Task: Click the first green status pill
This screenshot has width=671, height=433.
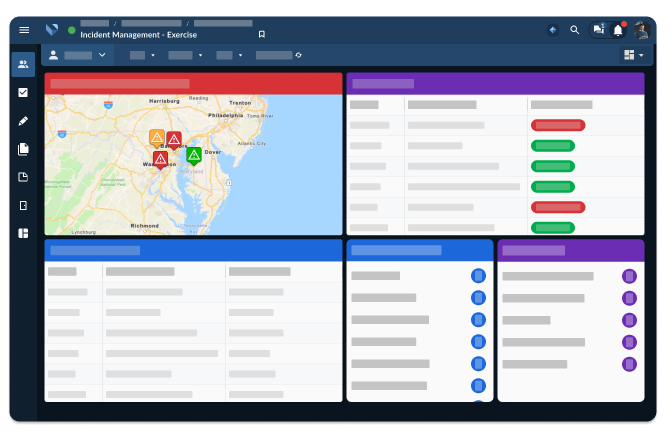Action: click(x=553, y=146)
